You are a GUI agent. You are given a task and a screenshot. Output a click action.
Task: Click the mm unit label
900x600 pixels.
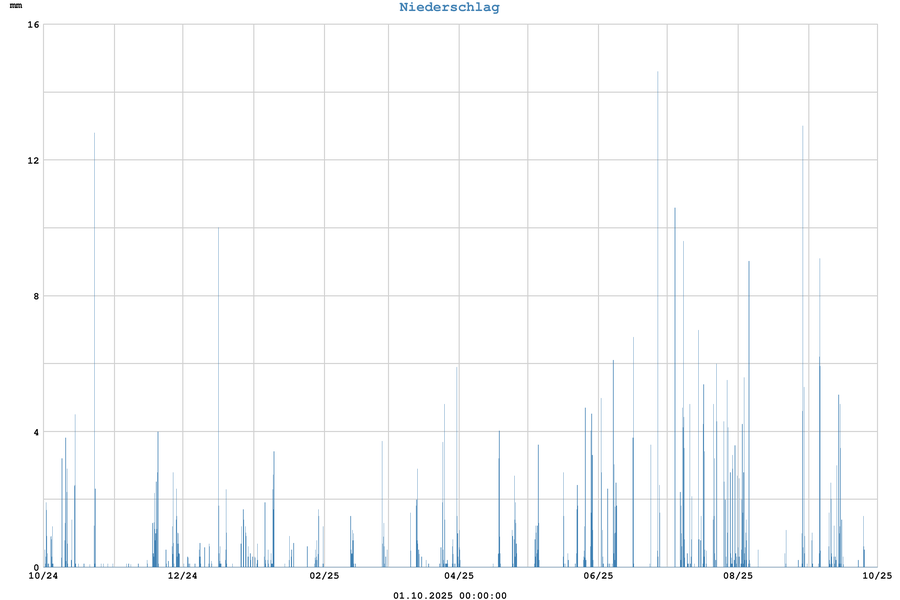[16, 7]
